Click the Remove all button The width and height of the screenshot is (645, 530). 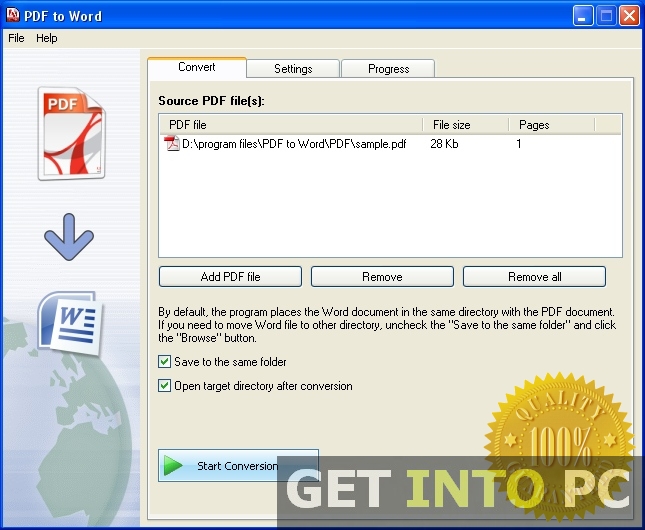click(534, 277)
